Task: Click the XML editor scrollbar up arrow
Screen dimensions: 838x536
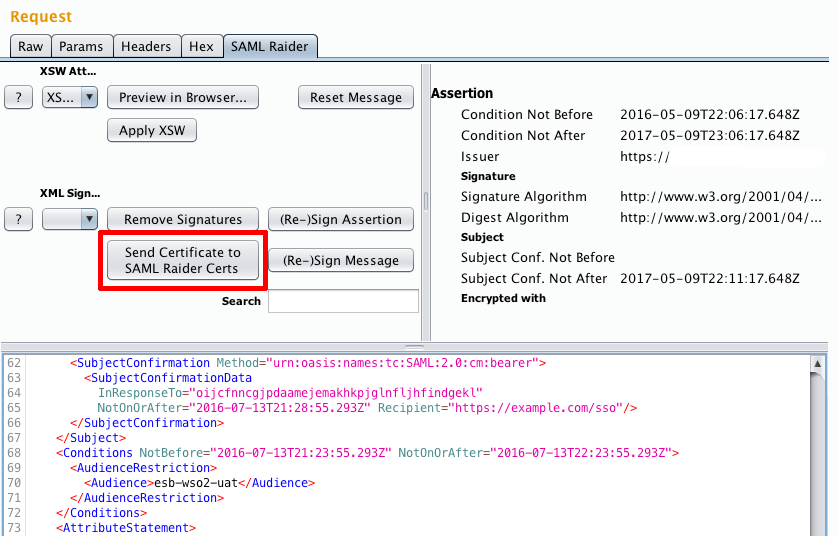Action: click(x=817, y=364)
